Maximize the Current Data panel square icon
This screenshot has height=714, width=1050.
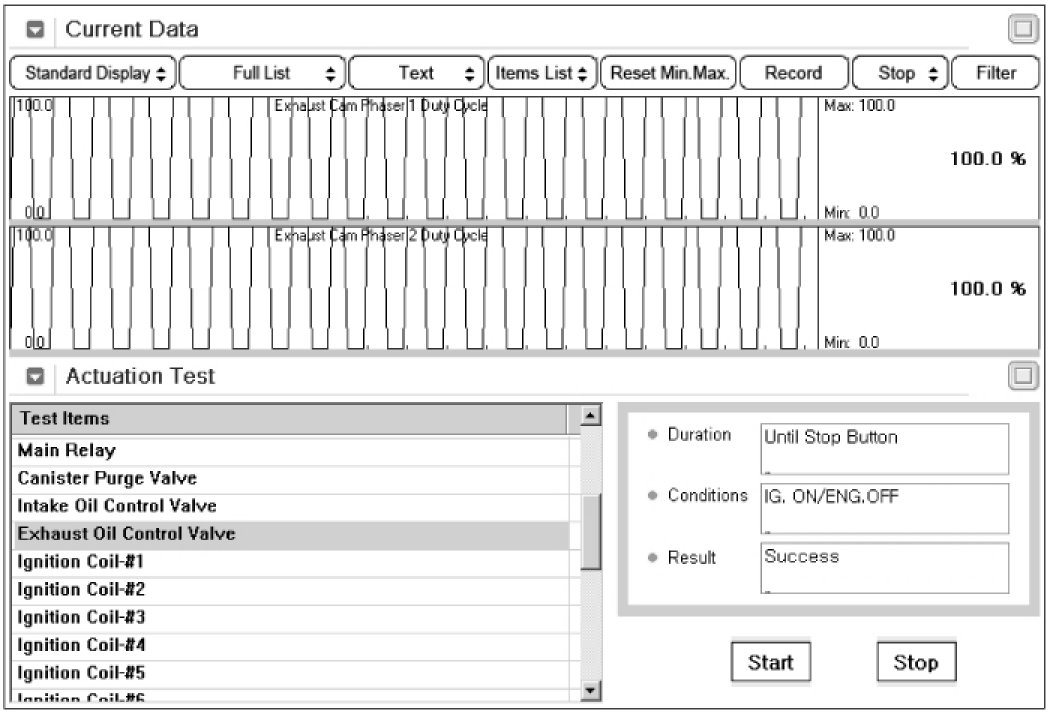pos(1022,30)
